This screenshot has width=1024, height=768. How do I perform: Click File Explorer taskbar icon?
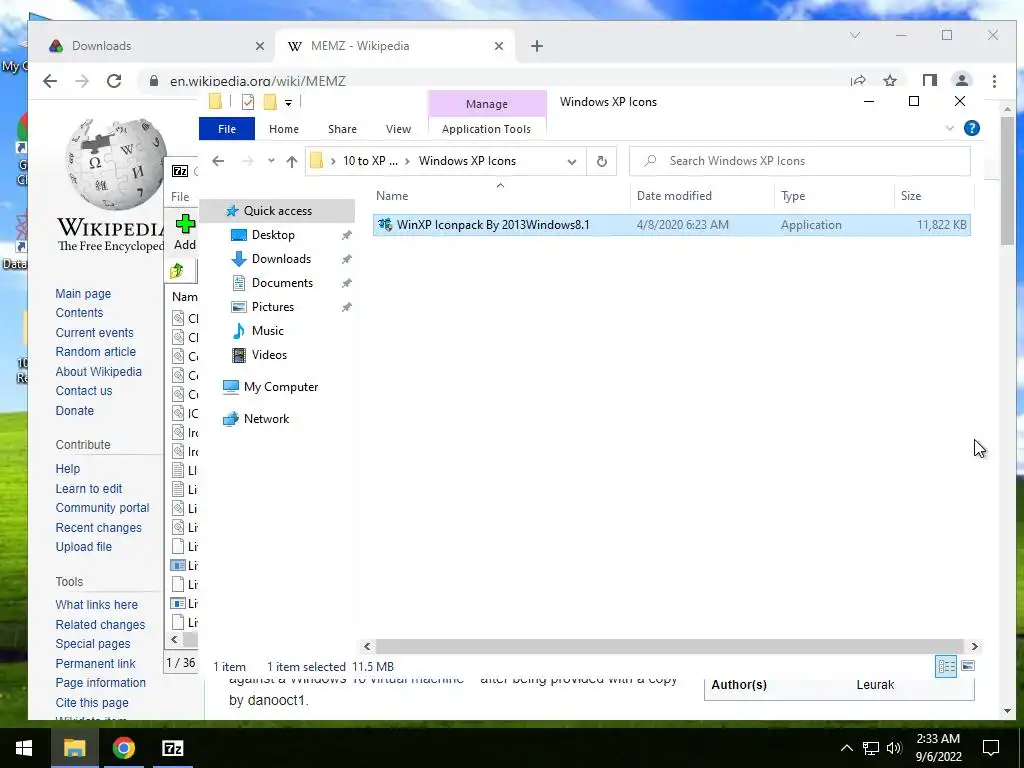pos(74,748)
